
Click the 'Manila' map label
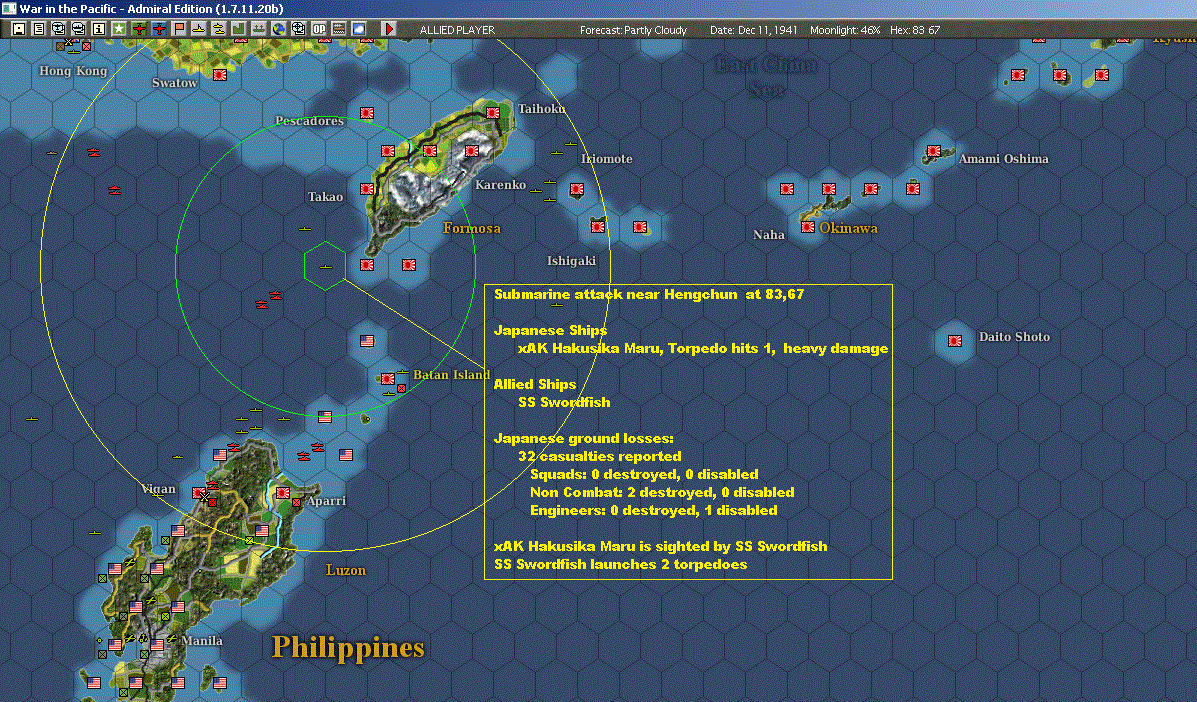[x=202, y=640]
